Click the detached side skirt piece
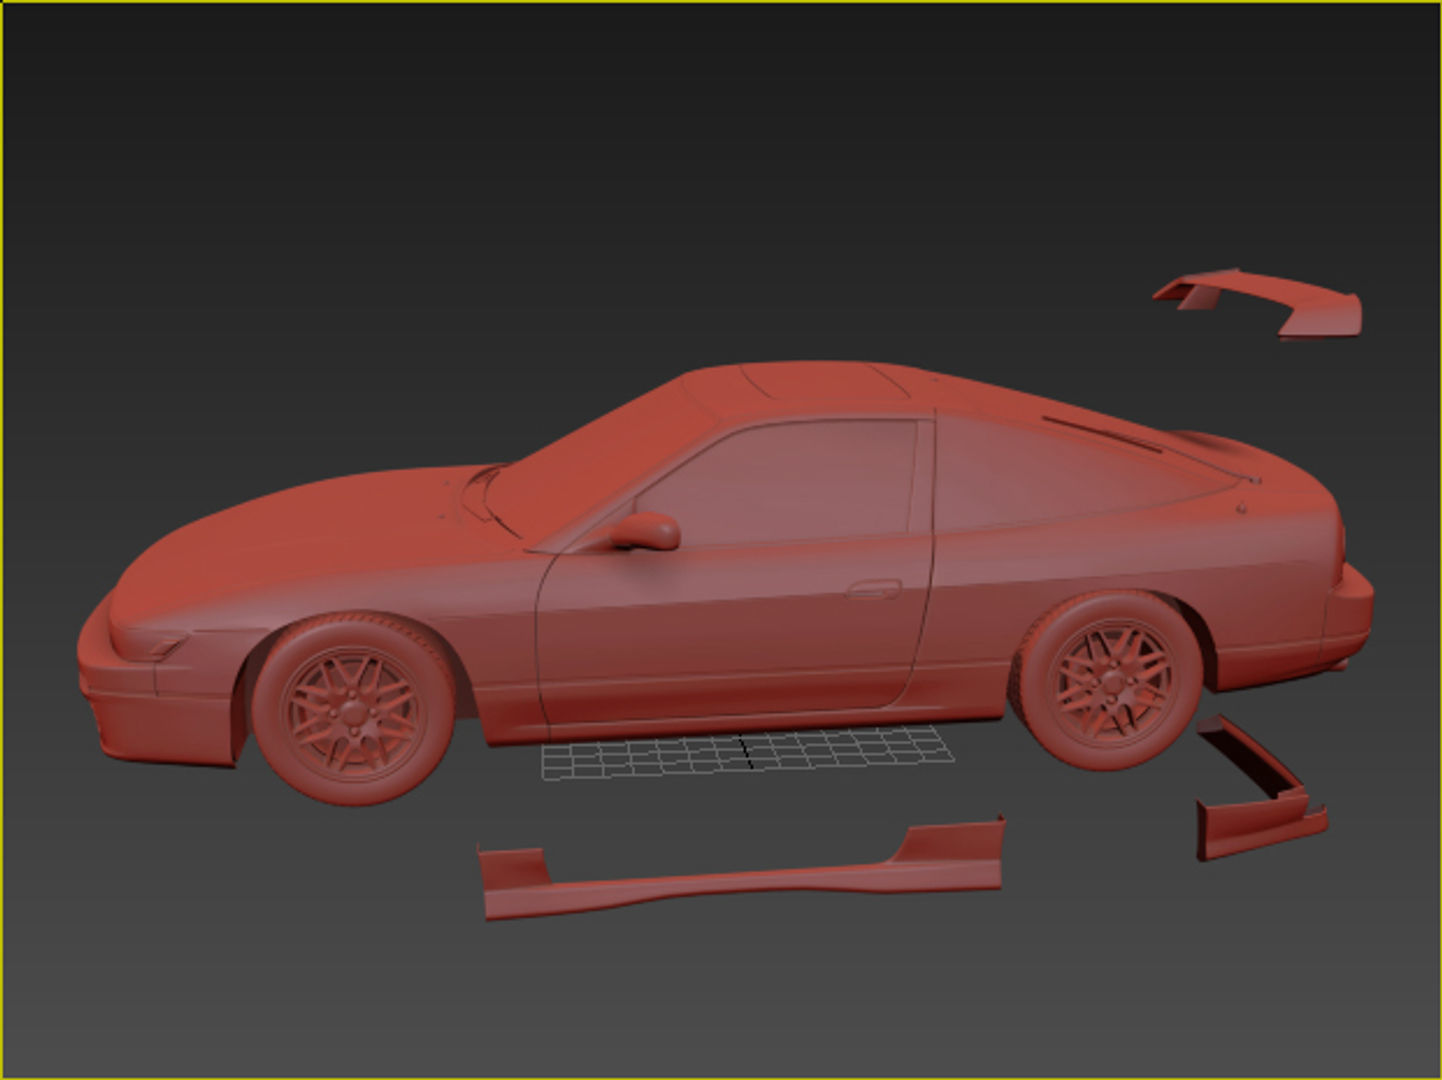 [750, 870]
